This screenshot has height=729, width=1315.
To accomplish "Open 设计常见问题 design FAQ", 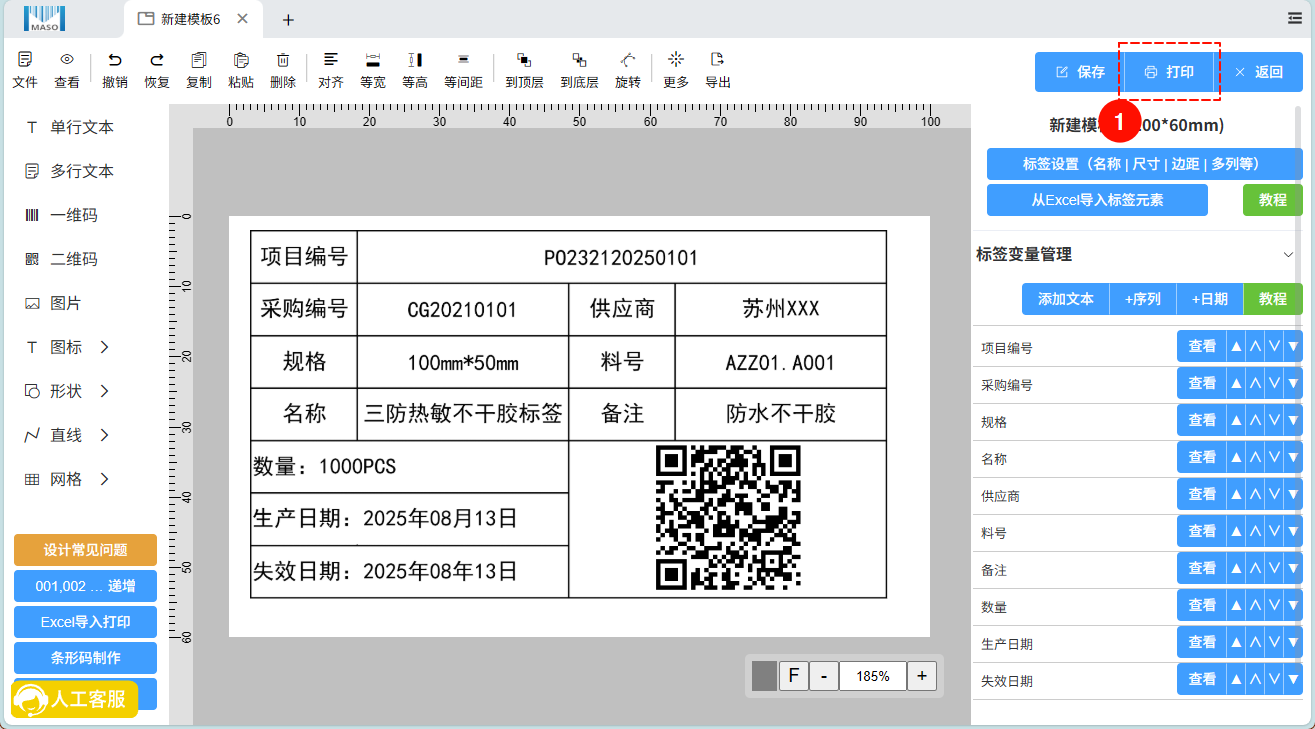I will pyautogui.click(x=85, y=550).
